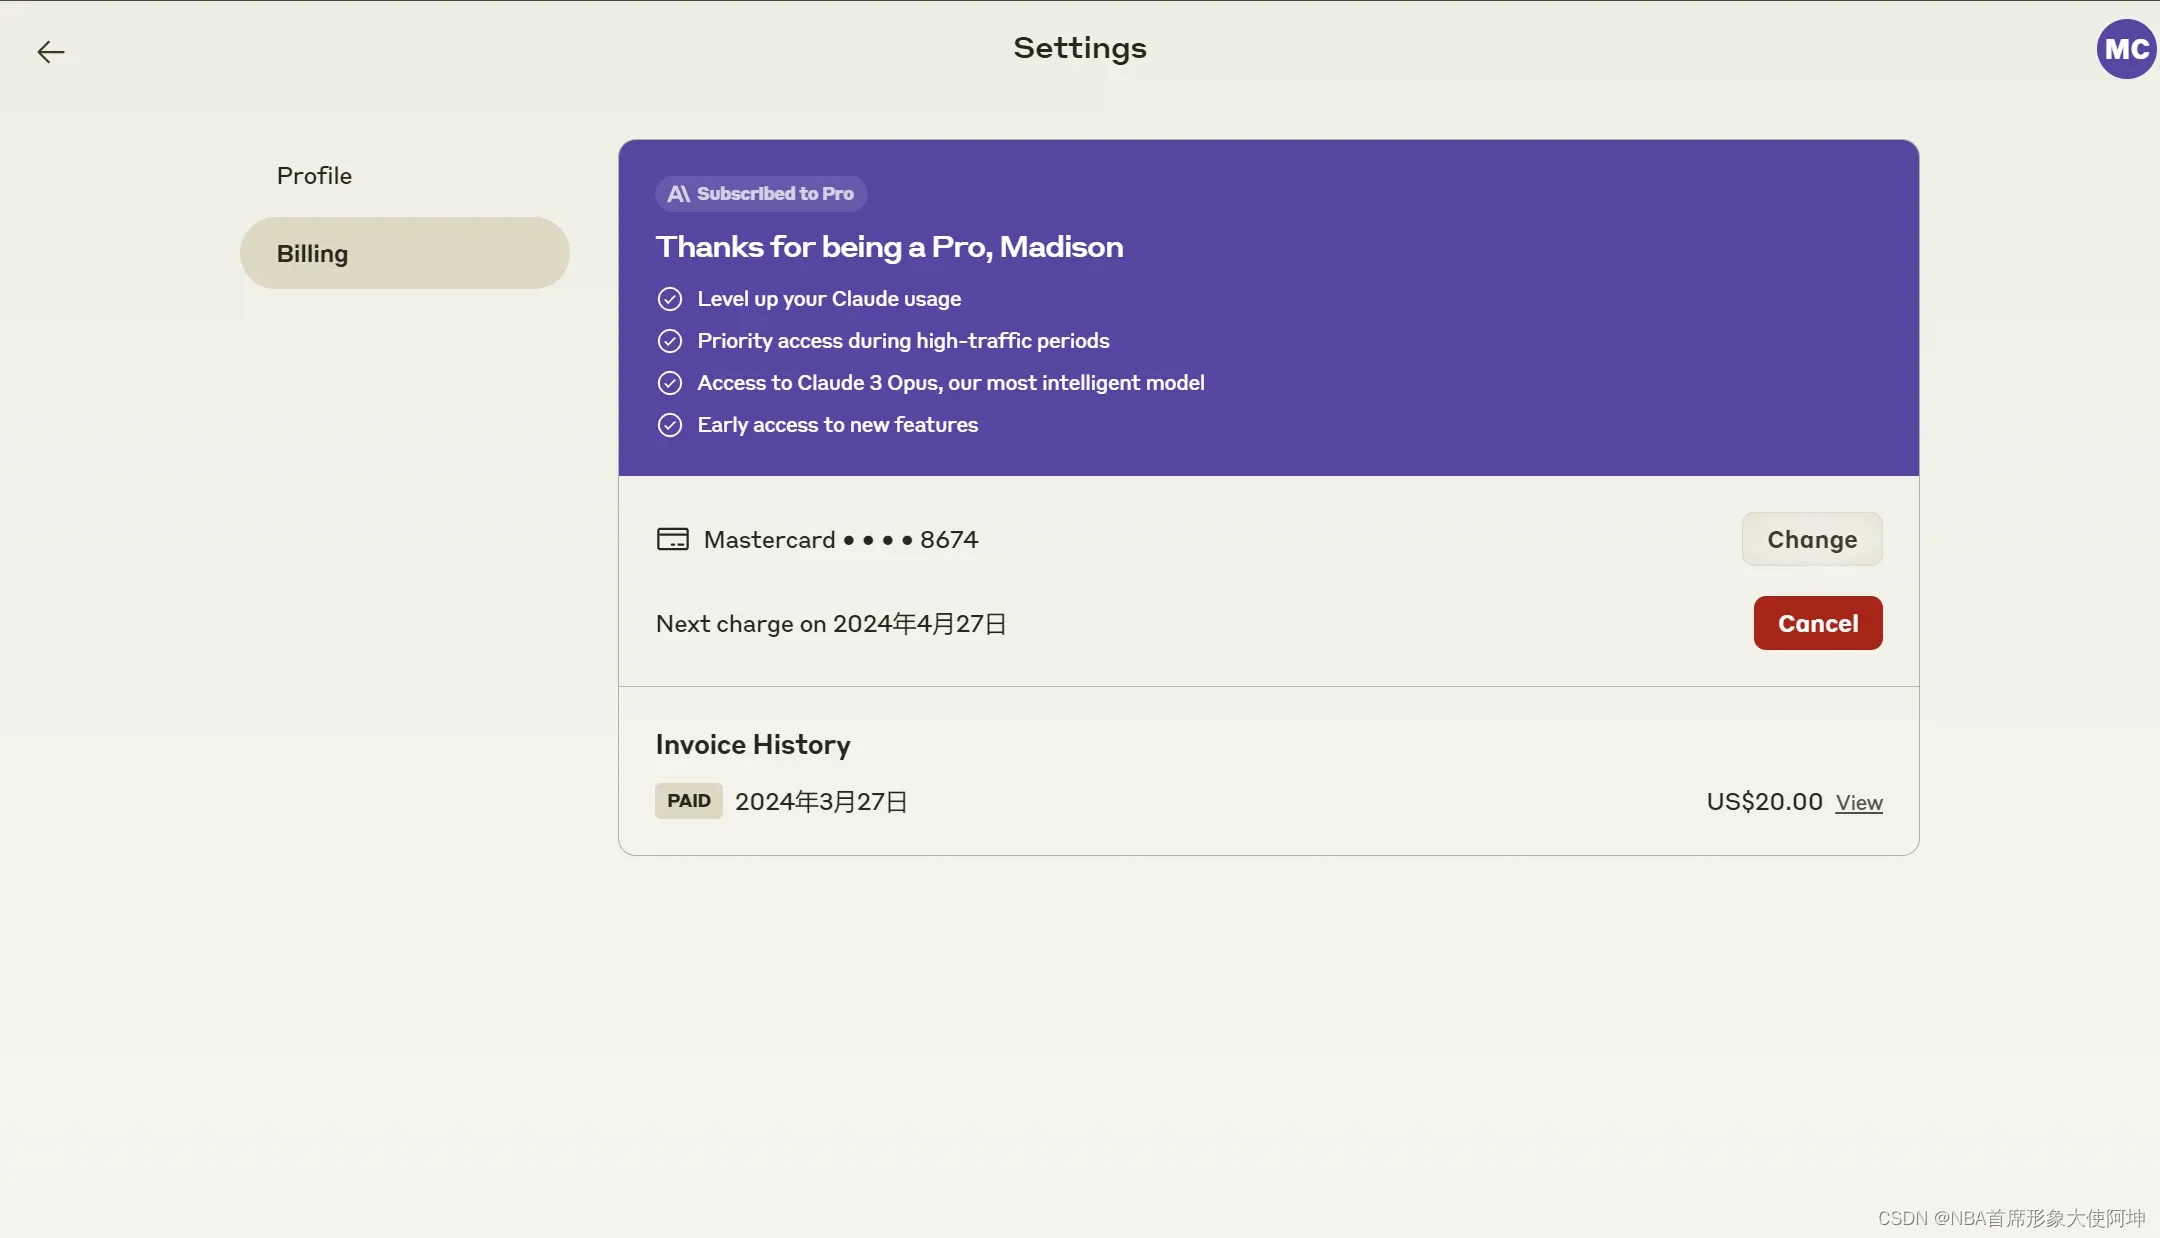
Task: Click the US$20.00 invoice amount
Action: pos(1764,802)
